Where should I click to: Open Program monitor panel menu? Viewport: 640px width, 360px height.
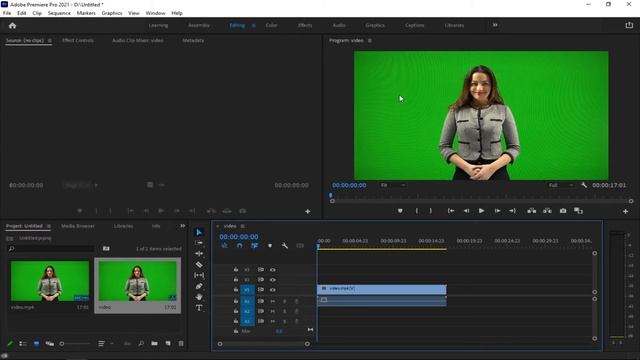coord(370,41)
